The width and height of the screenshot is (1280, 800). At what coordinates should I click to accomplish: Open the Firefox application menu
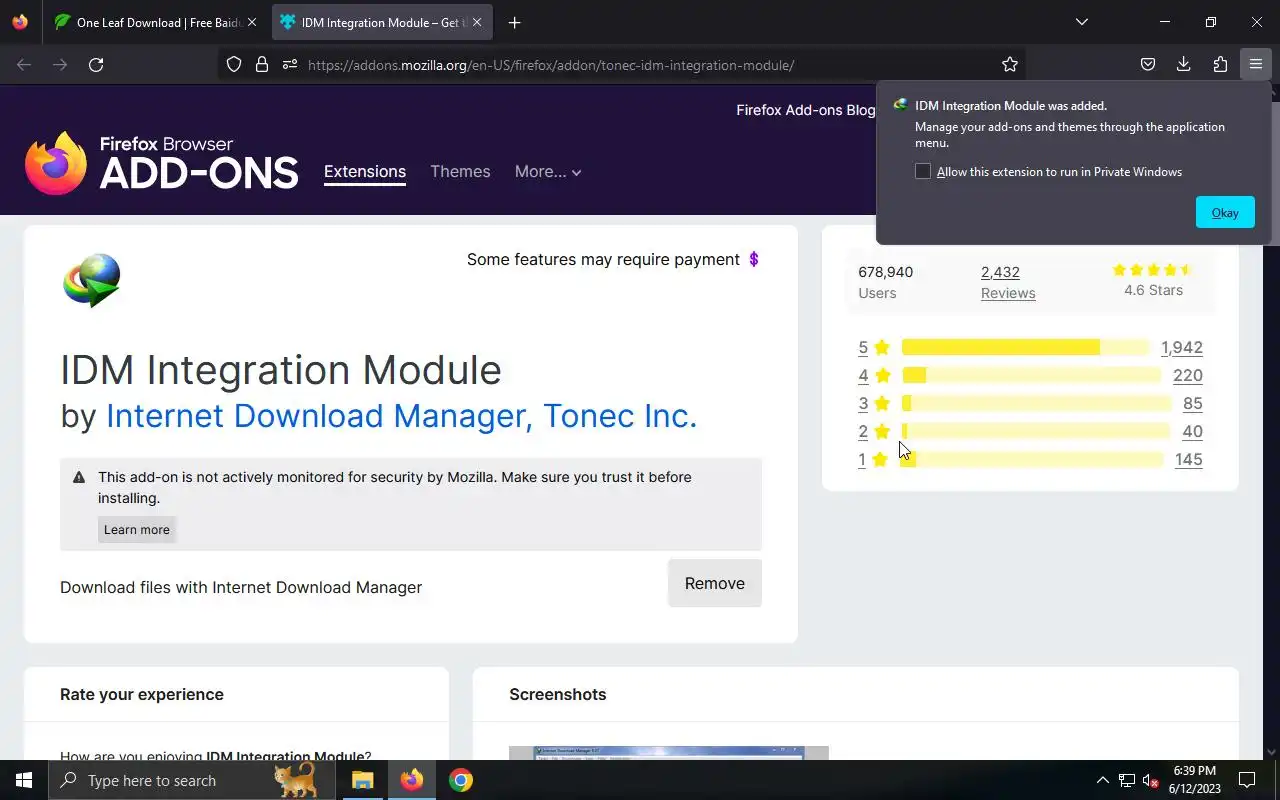[1256, 64]
